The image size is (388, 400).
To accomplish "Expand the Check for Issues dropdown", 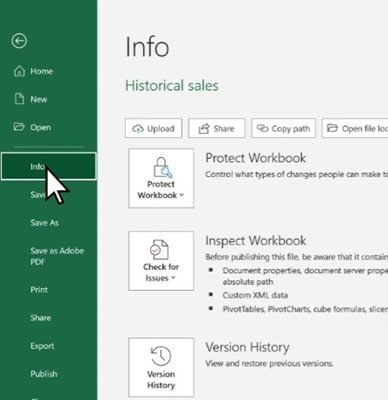I will [x=161, y=261].
